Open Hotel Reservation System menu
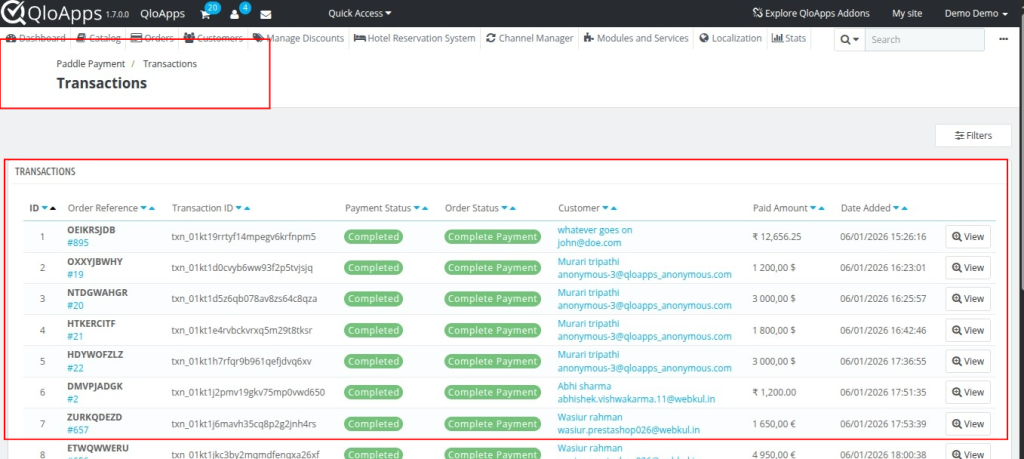This screenshot has width=1024, height=459. click(x=415, y=39)
